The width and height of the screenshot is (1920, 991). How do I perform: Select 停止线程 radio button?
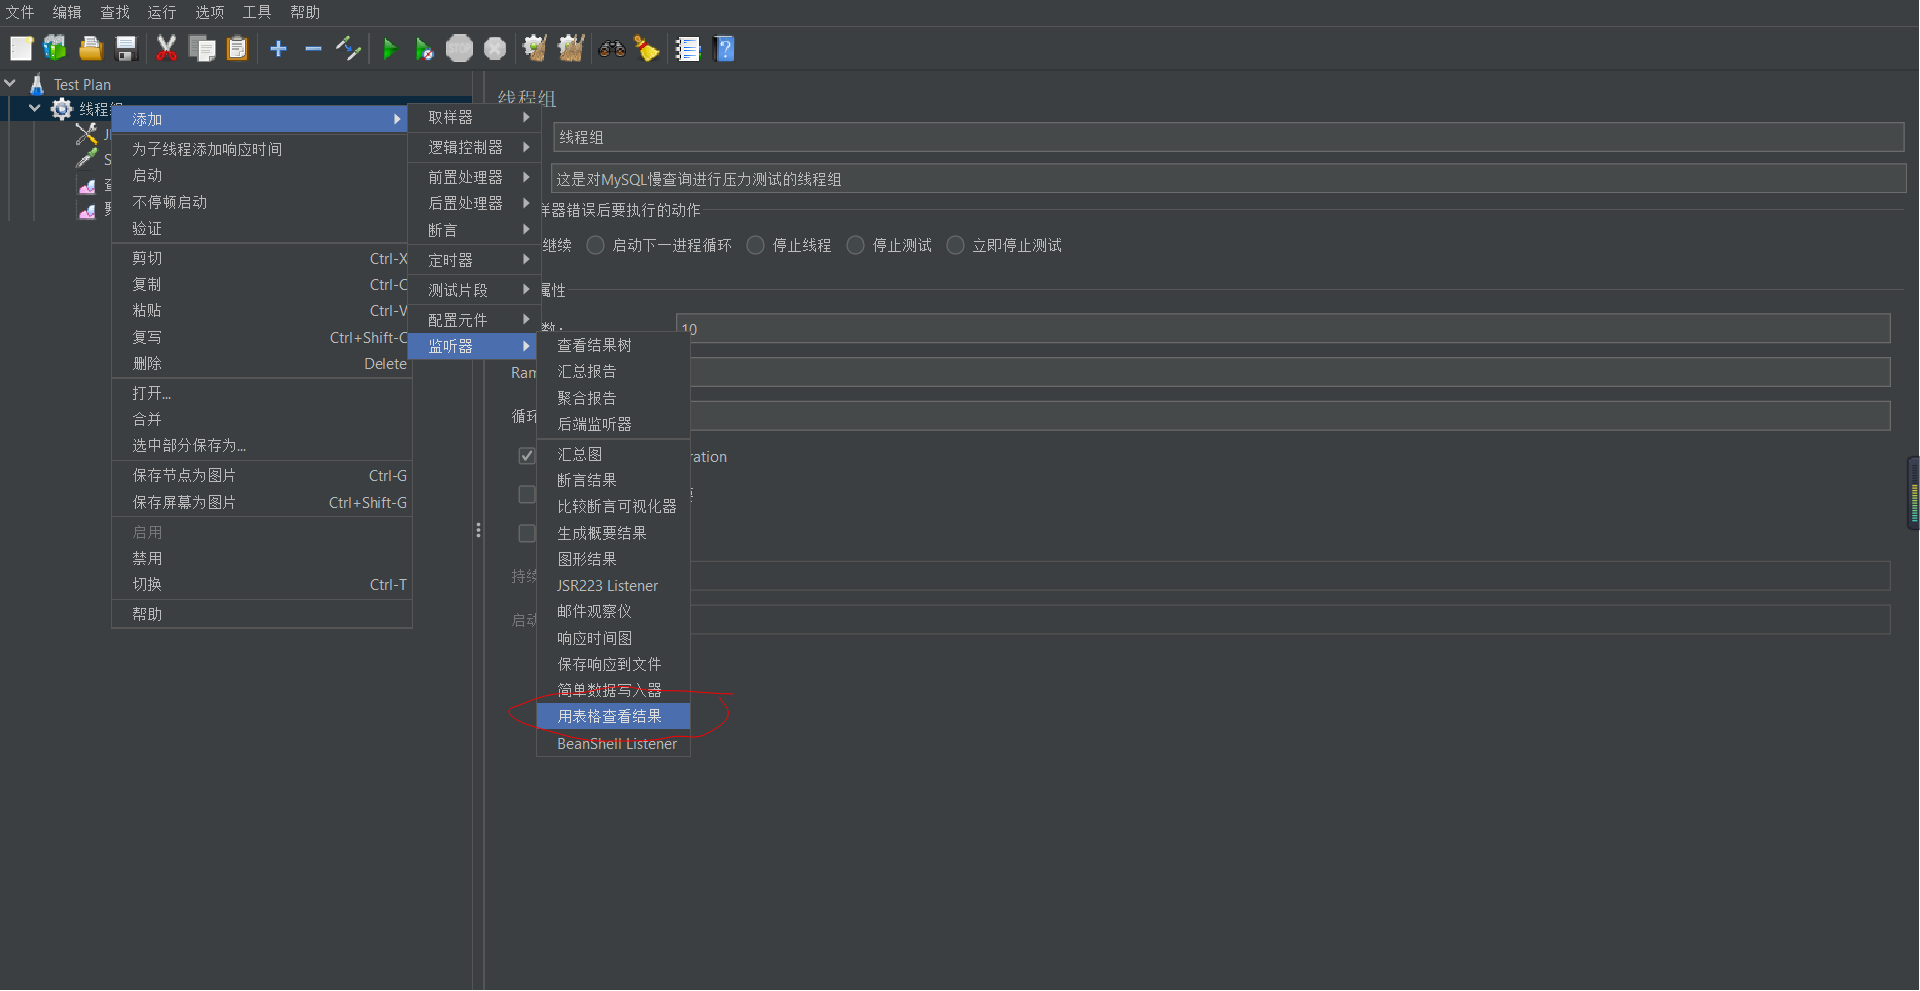pyautogui.click(x=756, y=245)
